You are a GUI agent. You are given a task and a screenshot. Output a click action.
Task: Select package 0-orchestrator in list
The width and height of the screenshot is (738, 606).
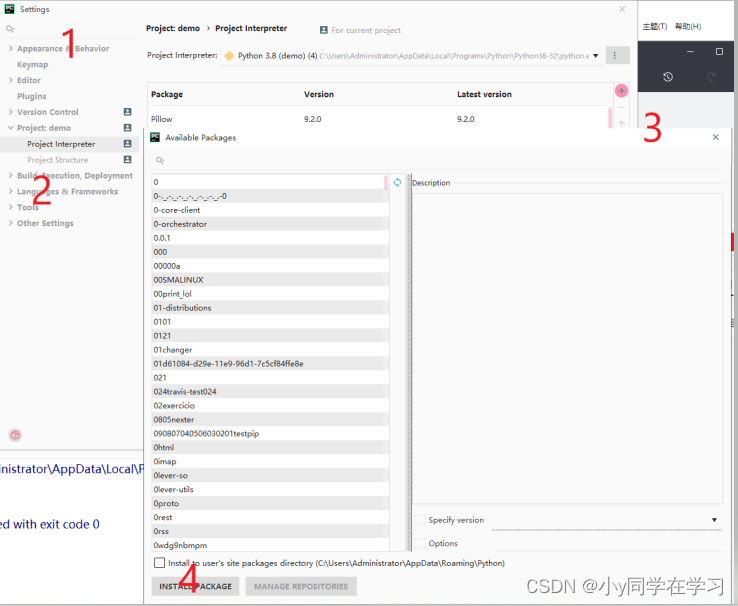pyautogui.click(x=270, y=224)
